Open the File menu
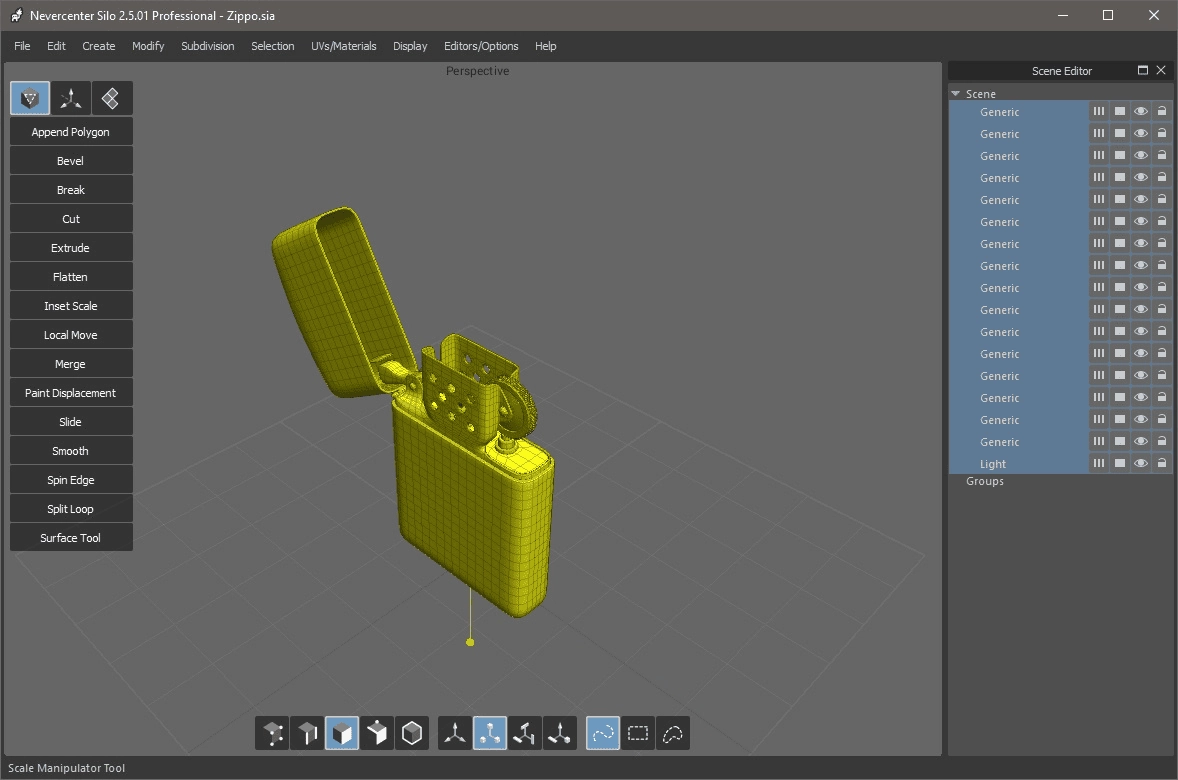 click(x=23, y=46)
